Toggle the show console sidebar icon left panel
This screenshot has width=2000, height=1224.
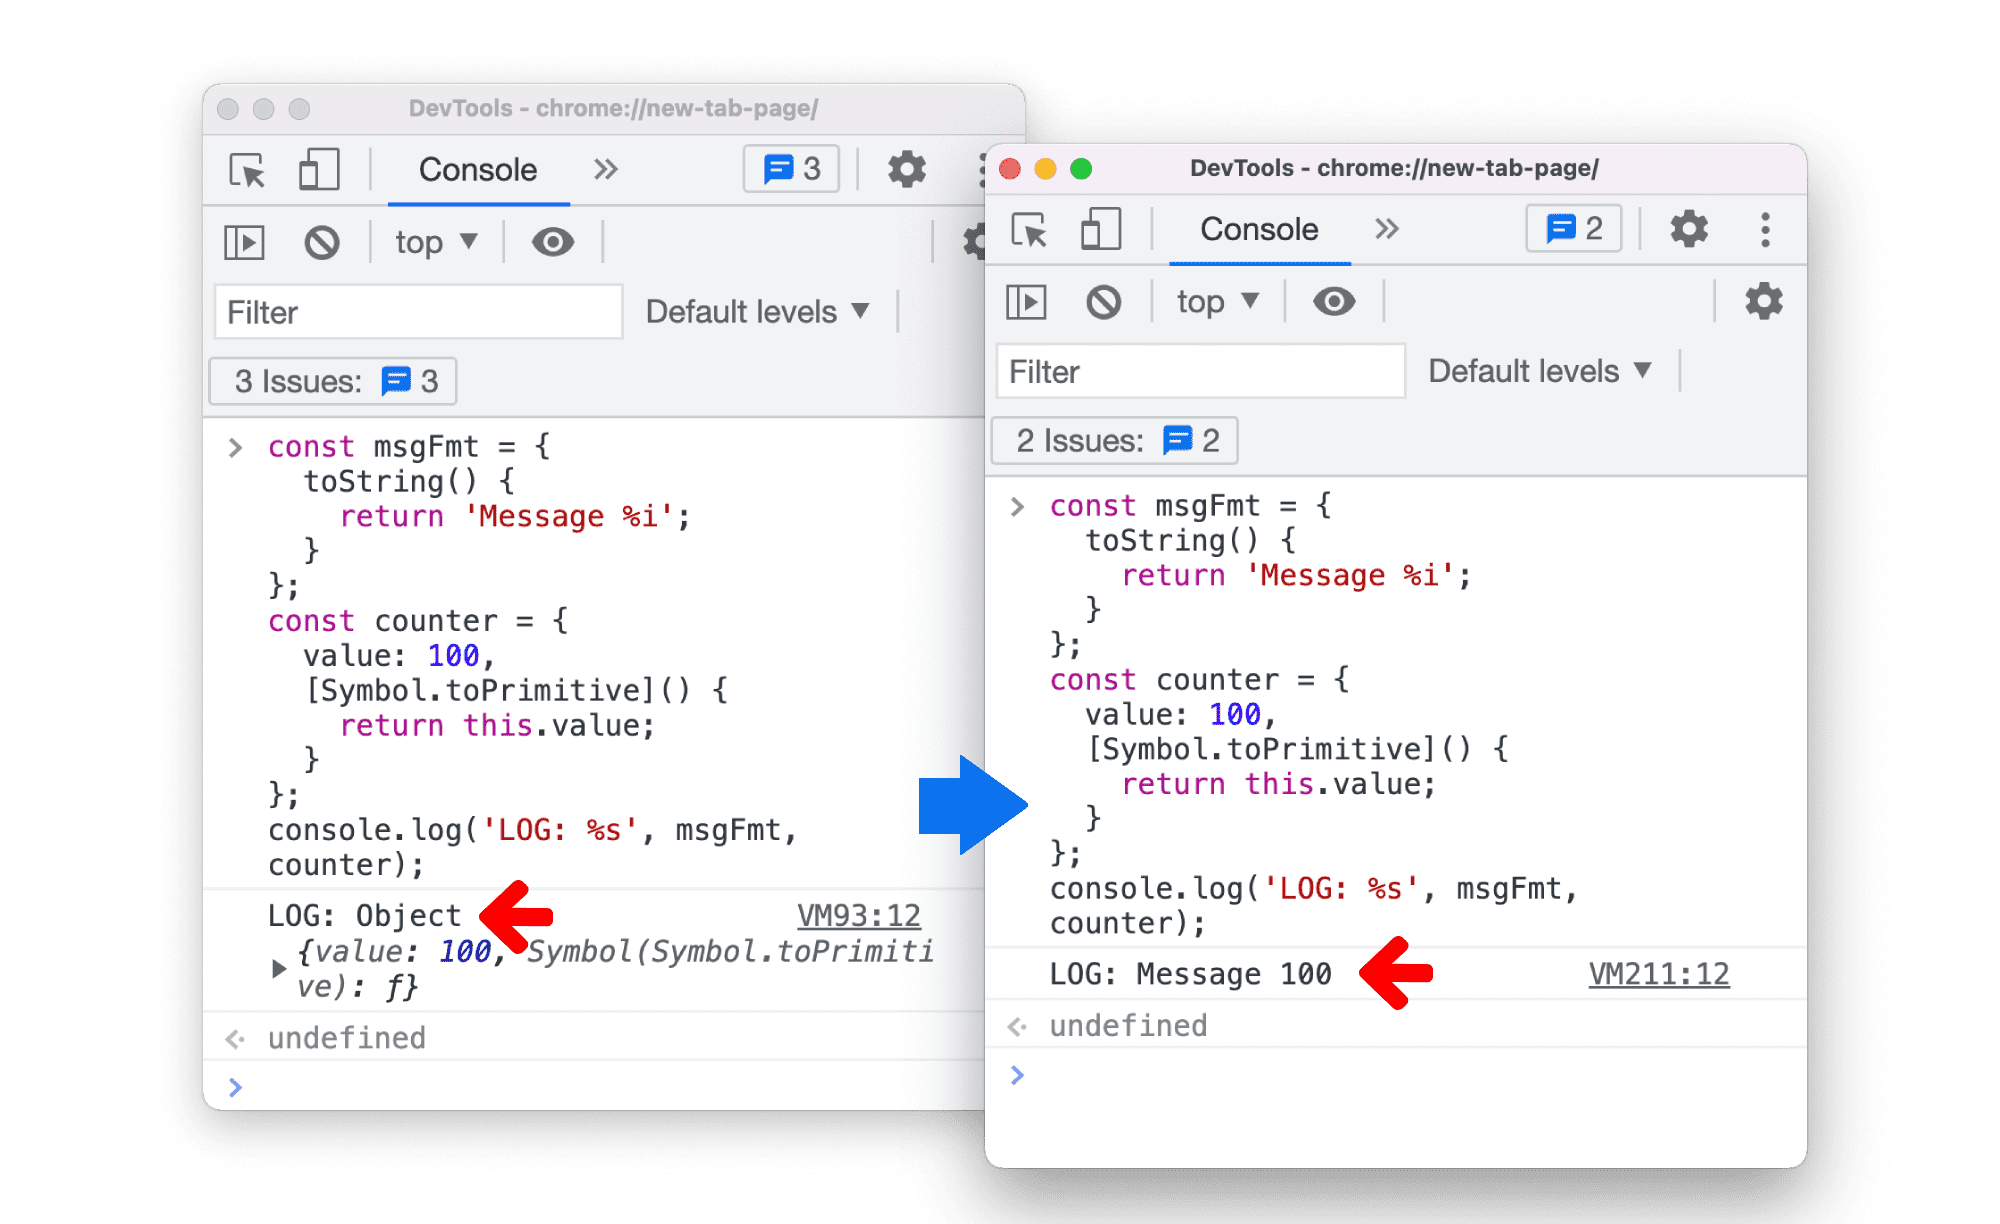247,243
